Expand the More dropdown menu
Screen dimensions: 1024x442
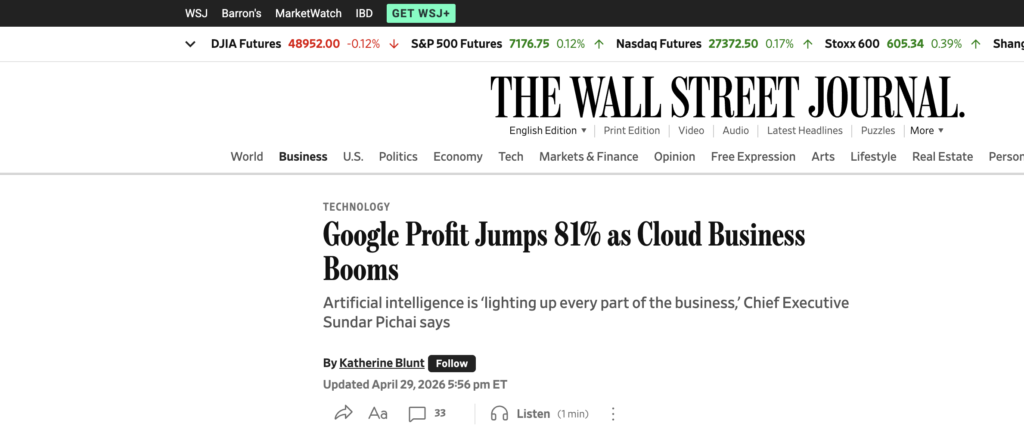926,131
